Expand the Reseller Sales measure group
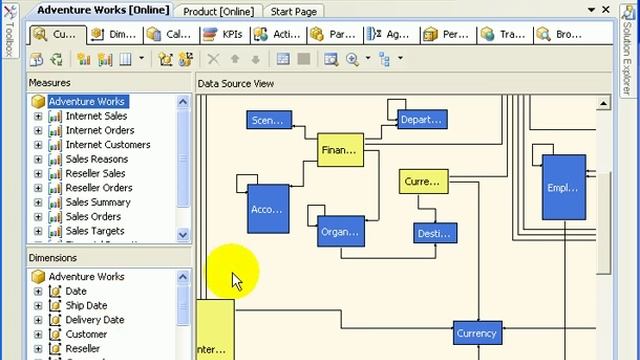Screen dimensions: 640x360 tap(38, 173)
